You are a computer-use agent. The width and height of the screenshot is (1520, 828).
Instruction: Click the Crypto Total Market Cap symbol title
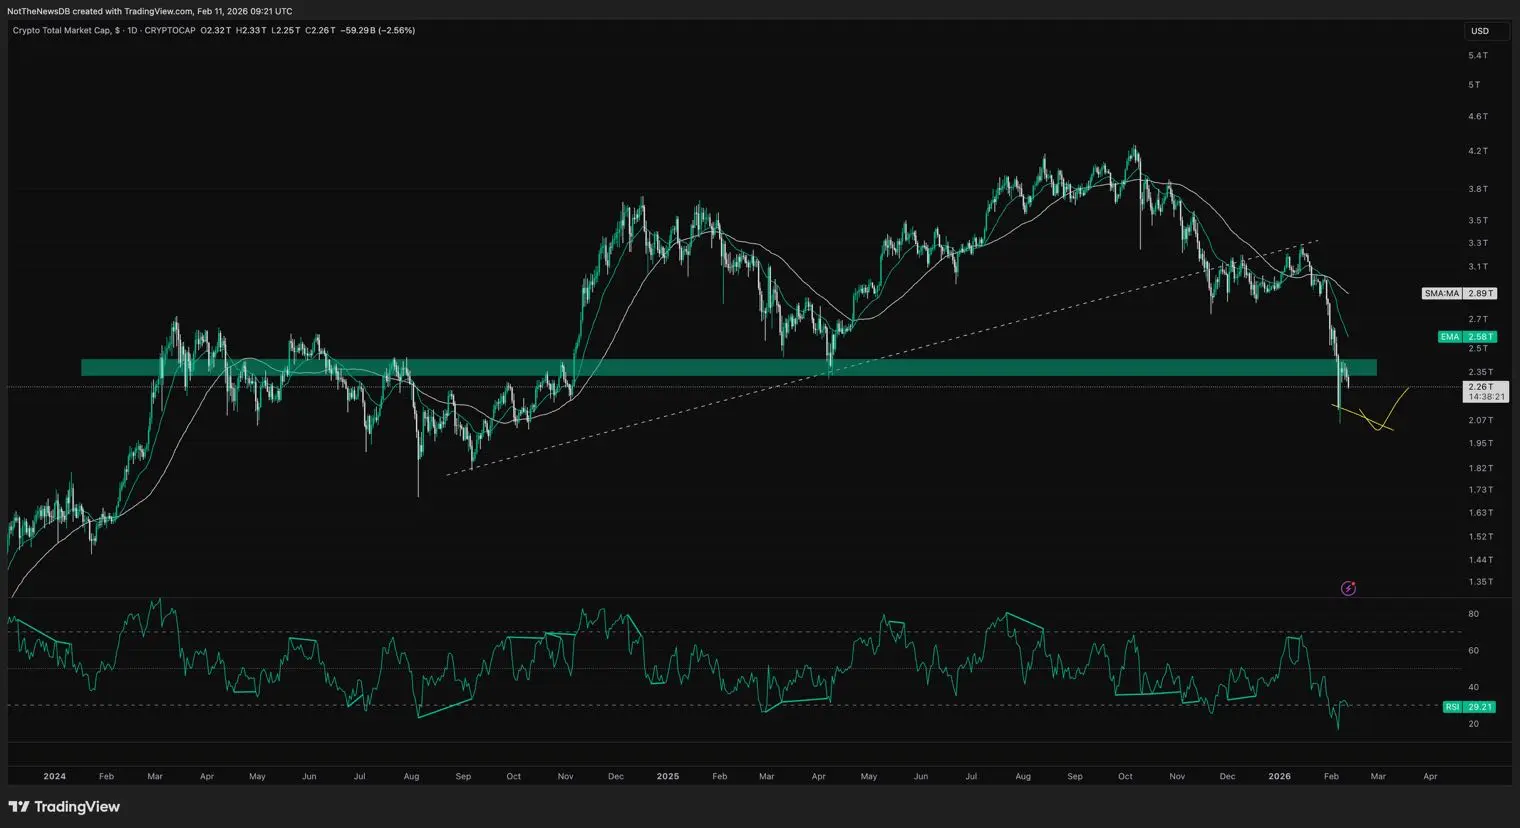(x=62, y=31)
